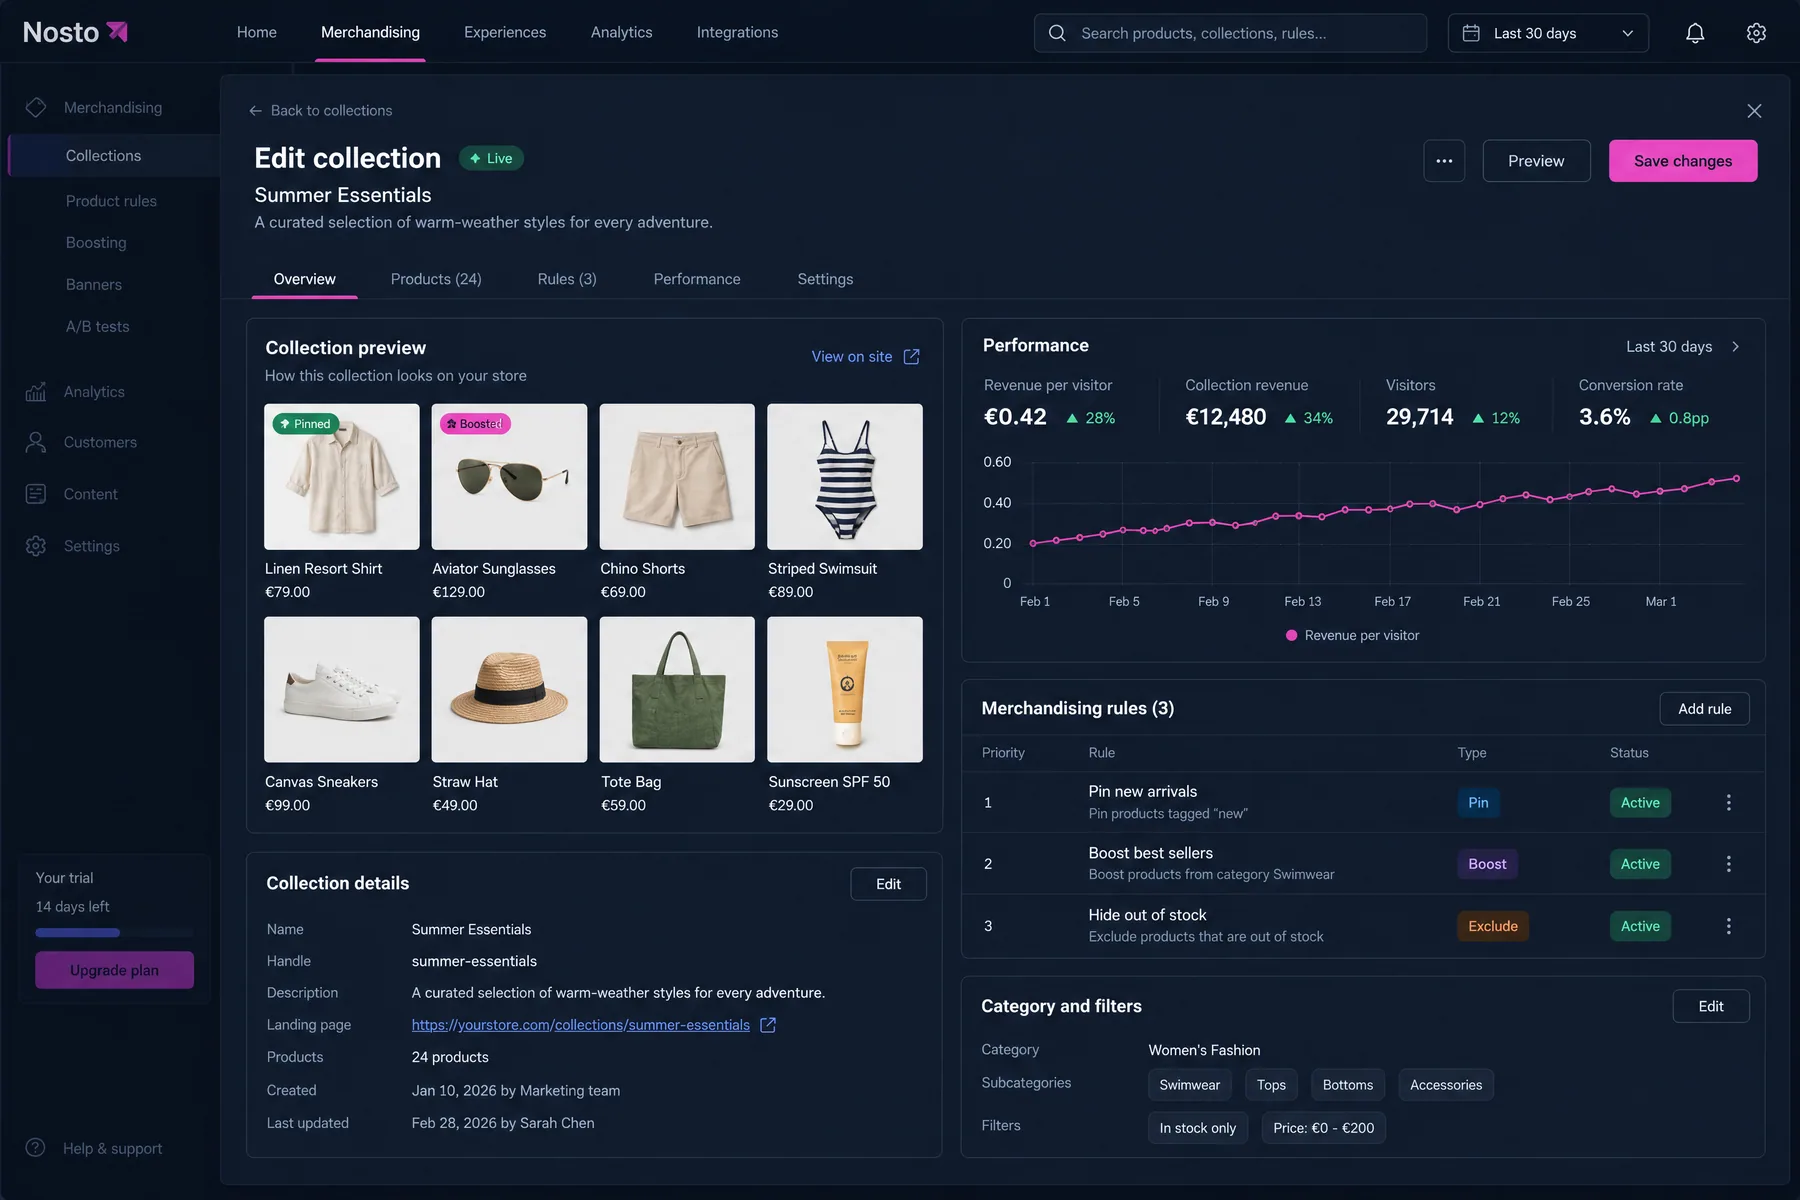Open the settings gear in top bar
1800x1200 pixels.
1756,33
